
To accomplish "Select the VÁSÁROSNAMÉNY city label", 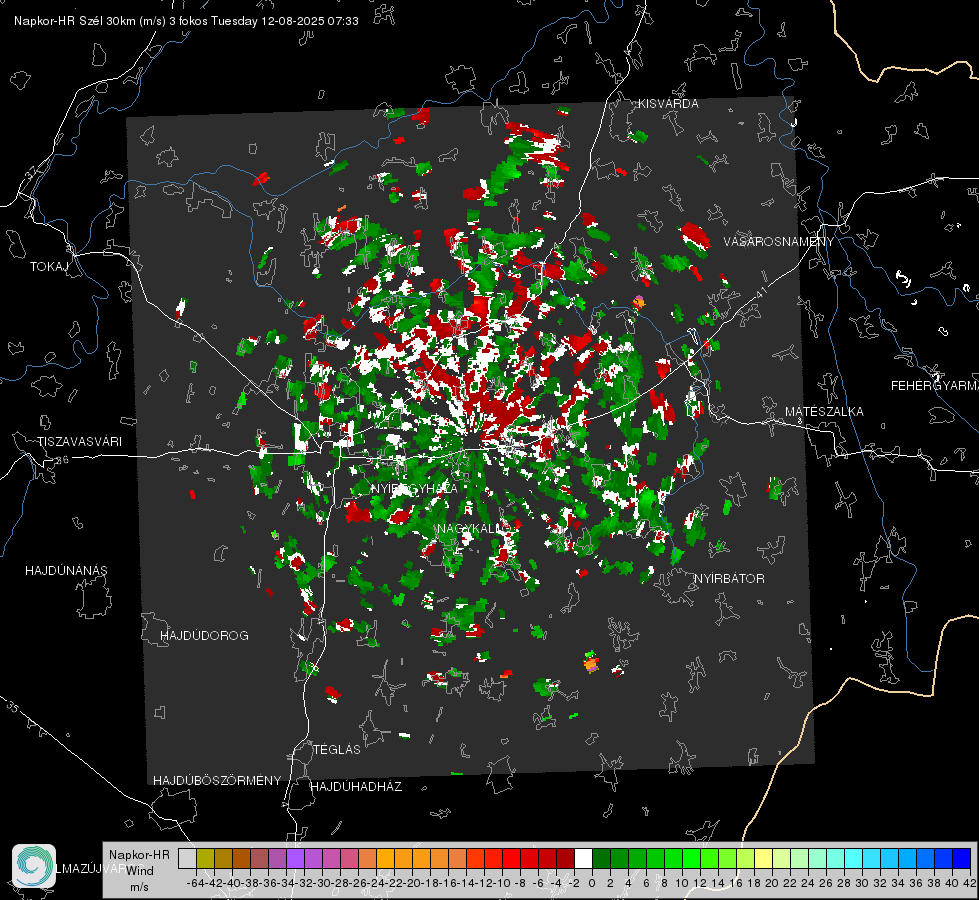I will [x=779, y=242].
